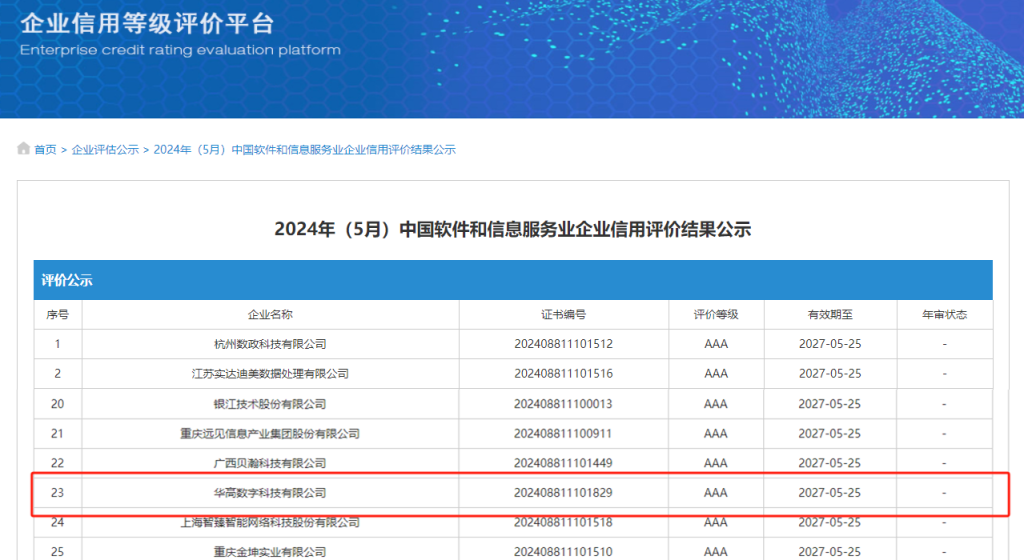Click the 2027-05-25 date in row 1
Screen dimensions: 1024x560
tap(830, 344)
